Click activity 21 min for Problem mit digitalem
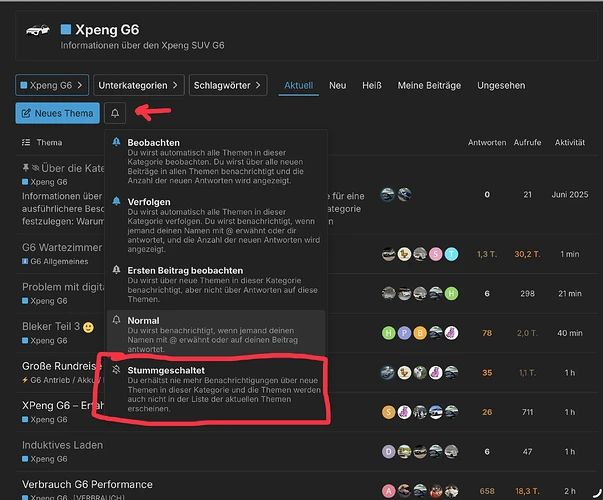The width and height of the screenshot is (603, 500). pos(570,293)
